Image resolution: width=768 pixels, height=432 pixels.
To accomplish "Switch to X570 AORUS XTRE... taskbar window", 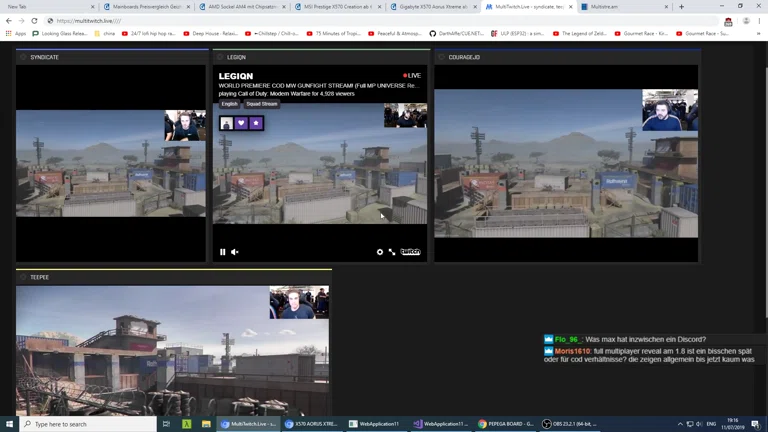I will 312,424.
